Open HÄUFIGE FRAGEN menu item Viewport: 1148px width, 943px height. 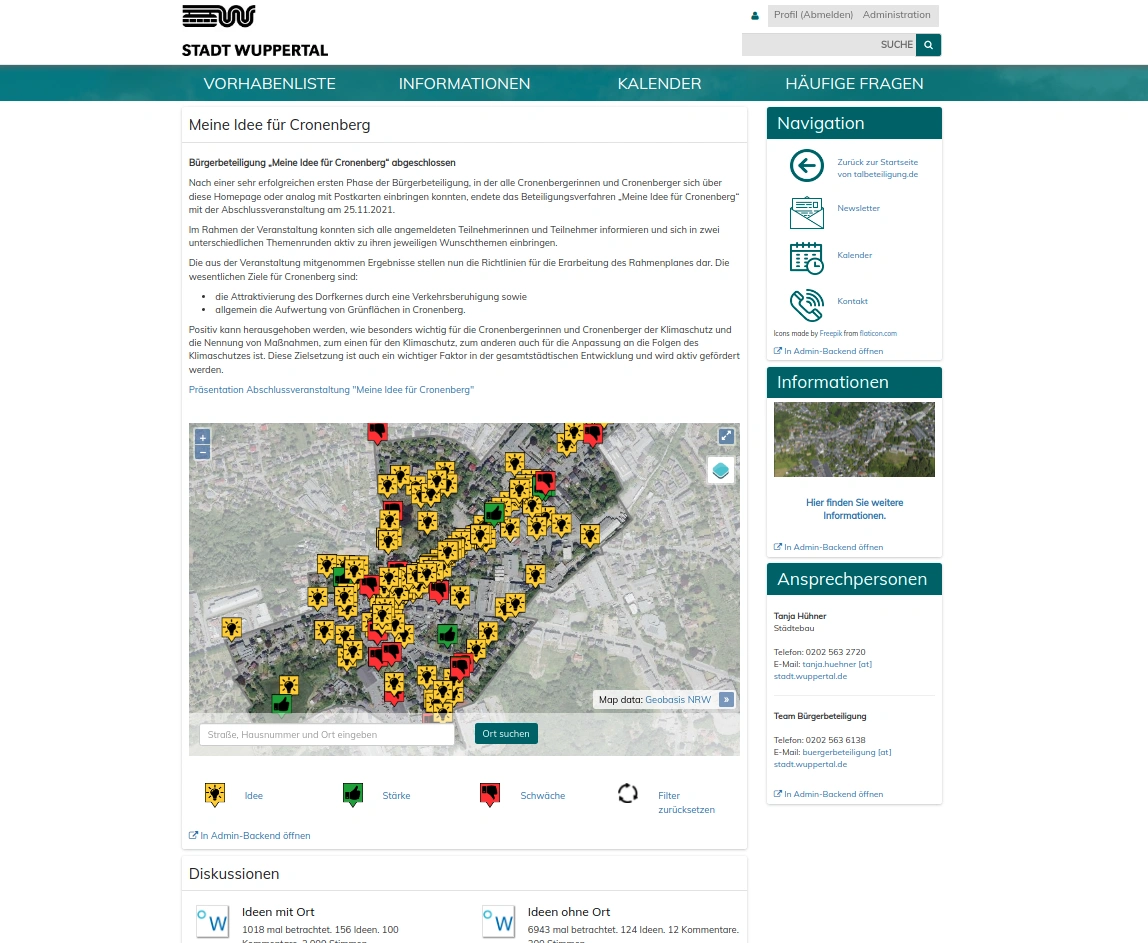pos(854,84)
